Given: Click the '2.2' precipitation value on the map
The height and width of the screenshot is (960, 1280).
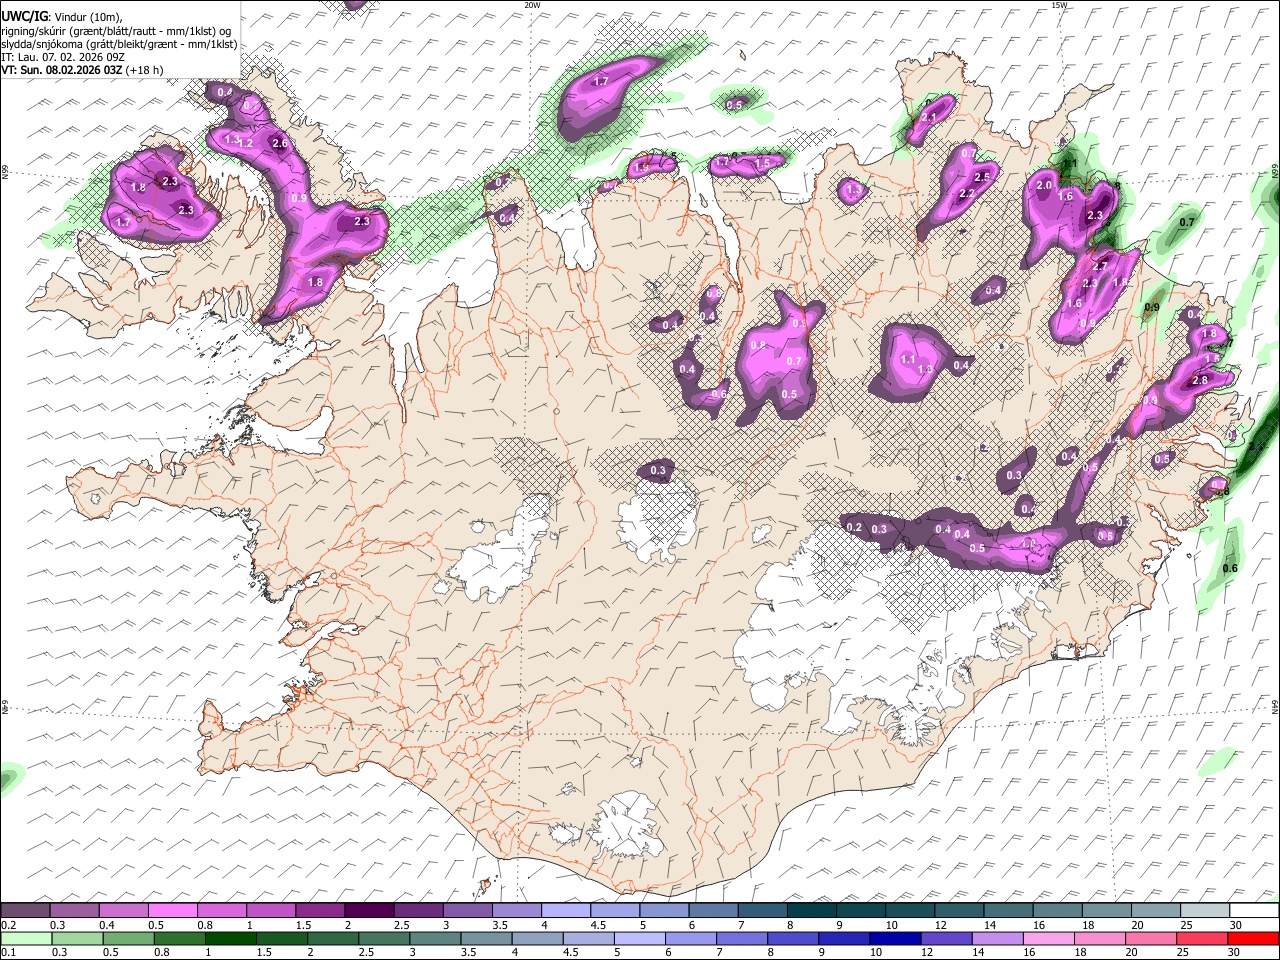Looking at the screenshot, I should [x=967, y=194].
